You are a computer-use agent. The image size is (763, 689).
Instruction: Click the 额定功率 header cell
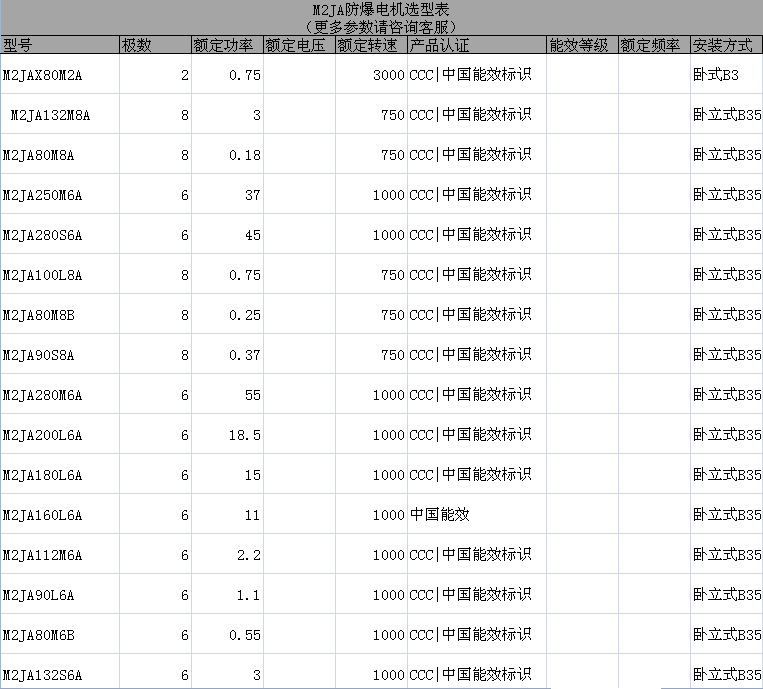coord(226,45)
